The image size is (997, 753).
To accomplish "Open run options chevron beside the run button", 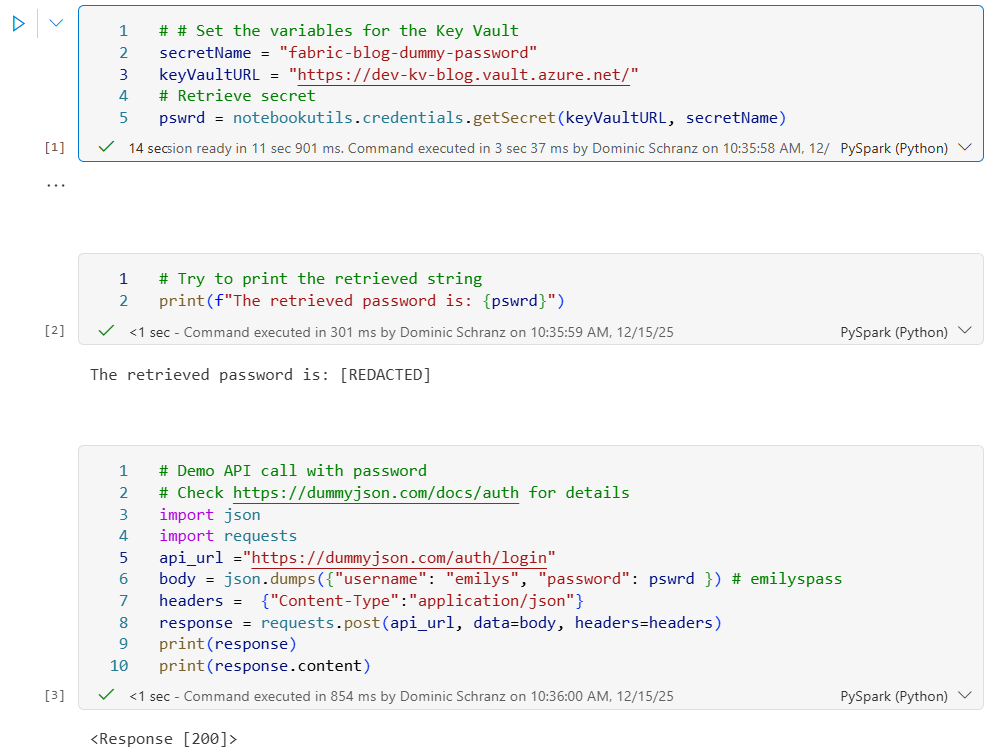I will tap(56, 24).
